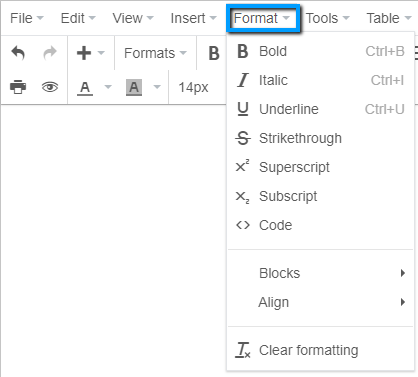Click the Redo arrow icon
Image resolution: width=418 pixels, height=377 pixels.
(x=50, y=53)
